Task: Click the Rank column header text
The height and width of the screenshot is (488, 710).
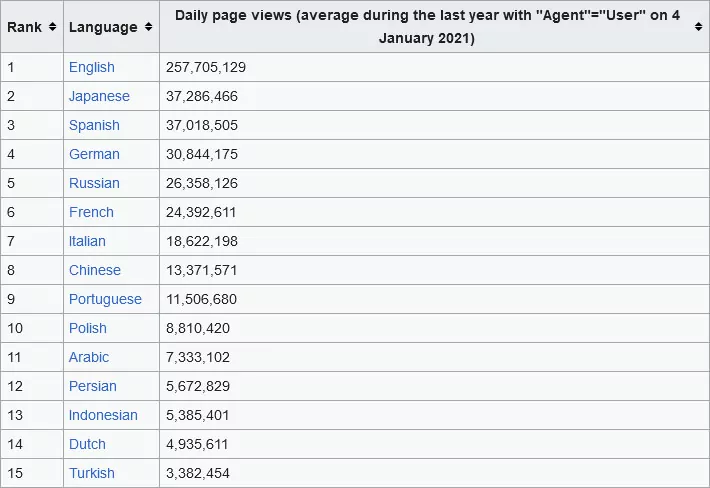Action: click(24, 27)
